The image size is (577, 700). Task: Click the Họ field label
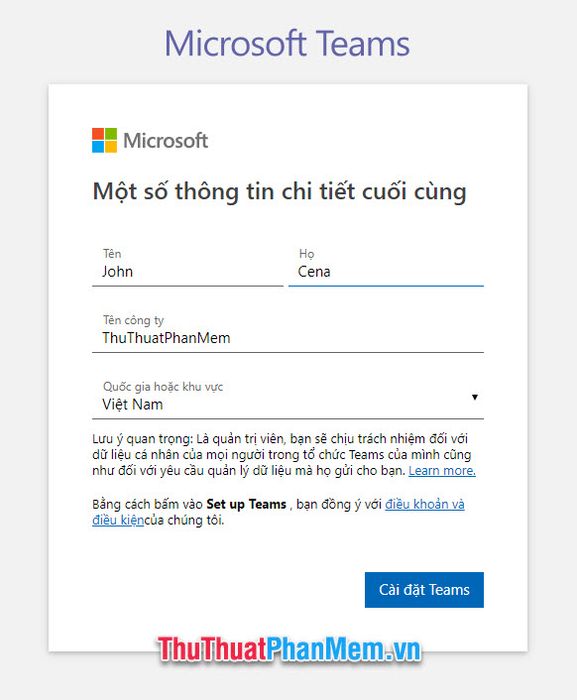306,254
